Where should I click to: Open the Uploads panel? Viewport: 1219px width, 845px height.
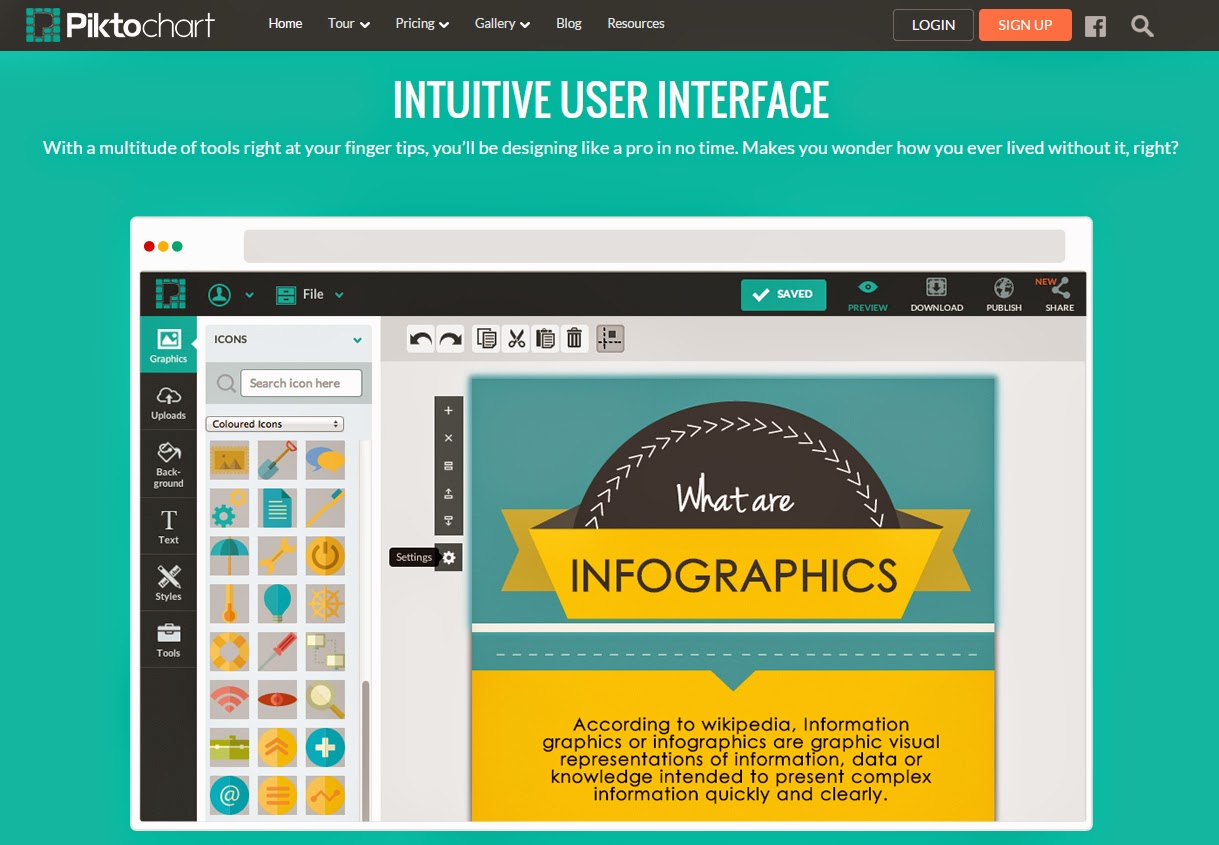[168, 402]
